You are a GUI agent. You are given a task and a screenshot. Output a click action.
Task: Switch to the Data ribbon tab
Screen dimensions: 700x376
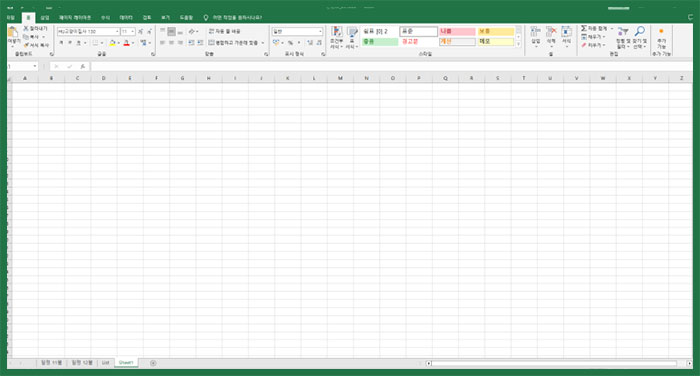[126, 17]
